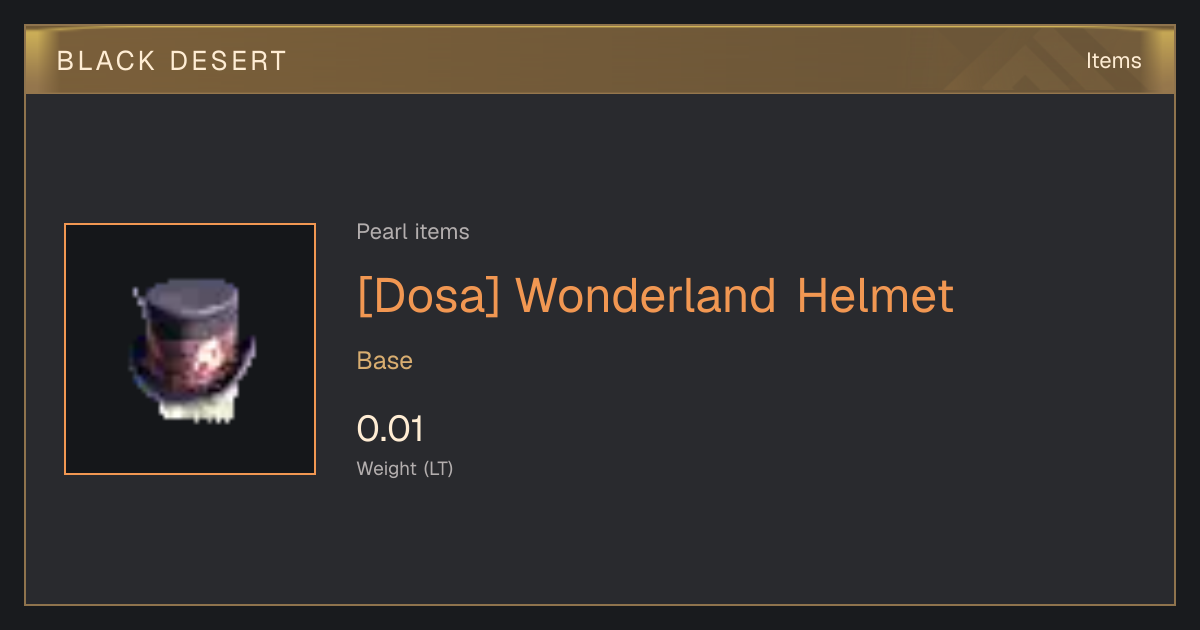The image size is (1200, 630).
Task: Click the word DESERT in the header
Action: 228,61
